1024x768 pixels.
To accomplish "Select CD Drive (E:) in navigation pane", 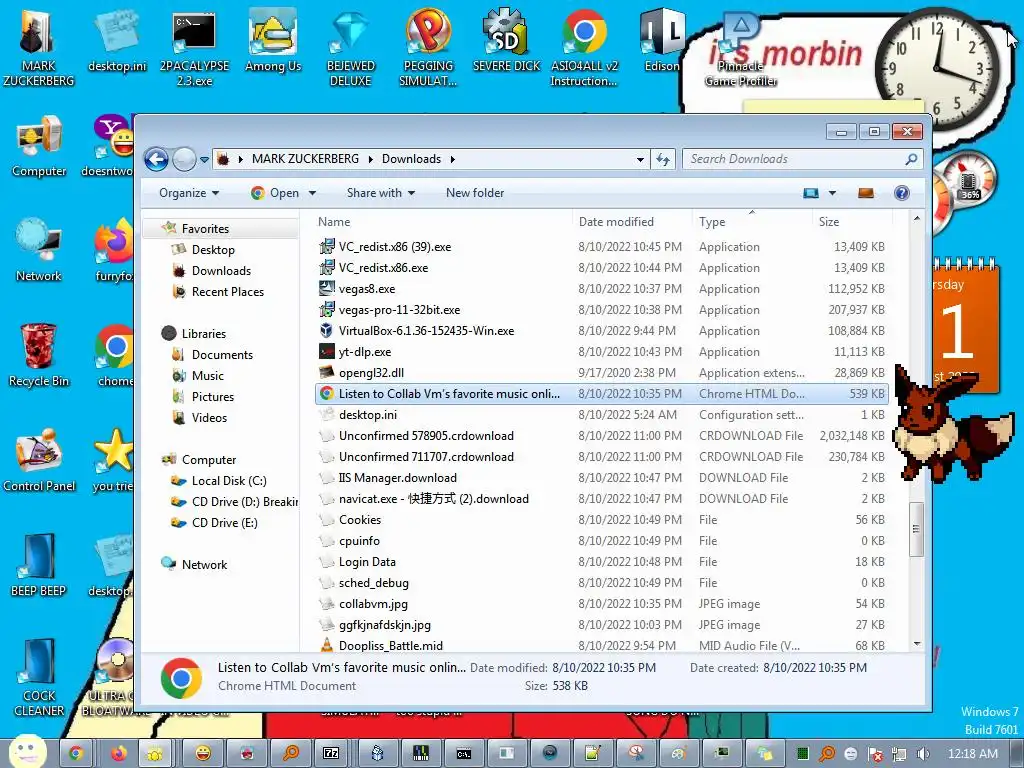I will pos(224,522).
